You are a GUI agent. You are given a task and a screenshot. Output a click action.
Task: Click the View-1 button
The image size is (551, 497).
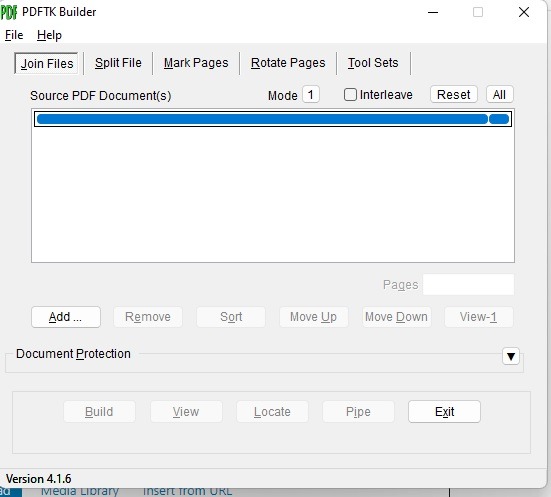click(x=479, y=317)
